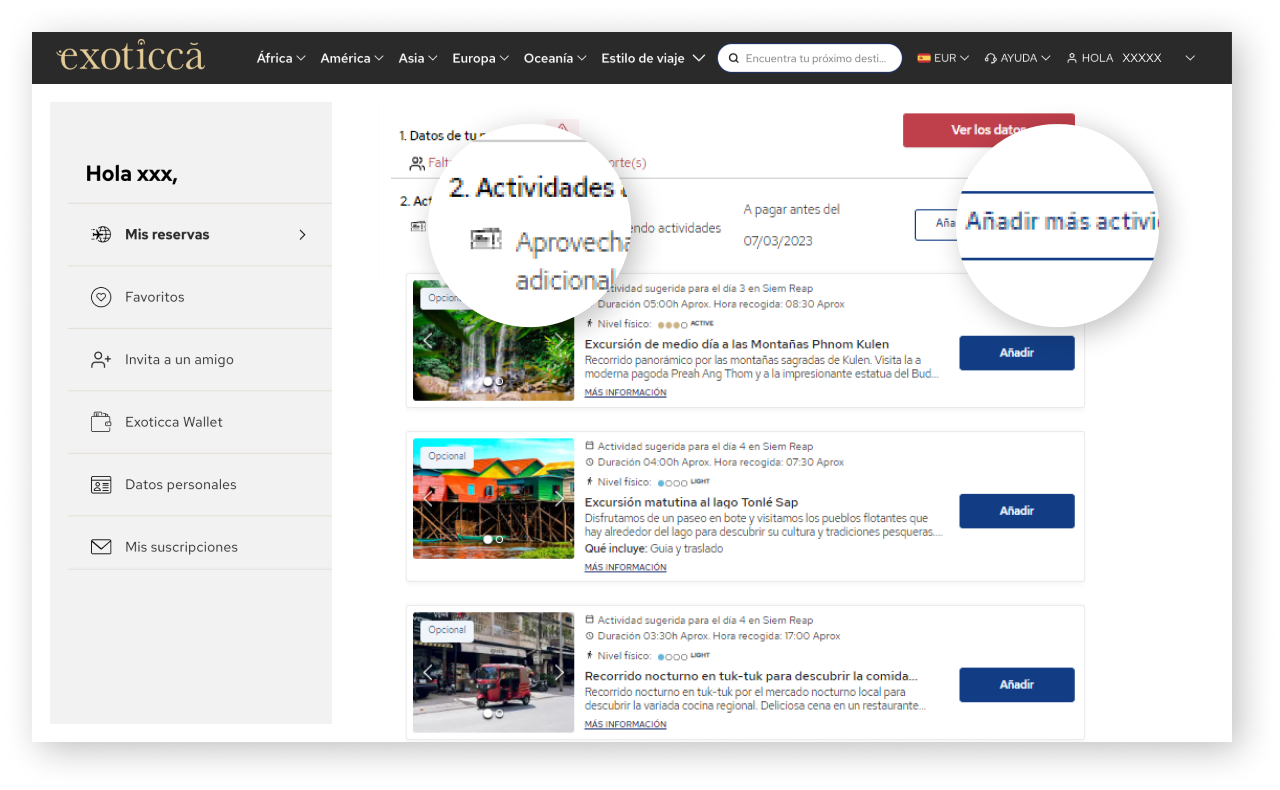1280x790 pixels.
Task: Click the Mis suscripciones envelope icon
Action: [101, 547]
